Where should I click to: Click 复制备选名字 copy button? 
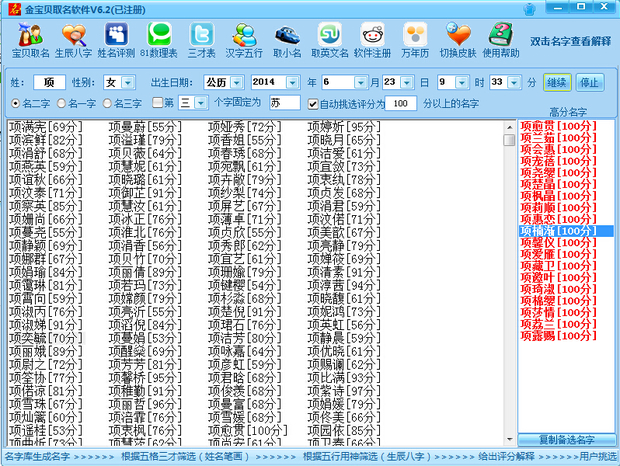pyautogui.click(x=565, y=439)
